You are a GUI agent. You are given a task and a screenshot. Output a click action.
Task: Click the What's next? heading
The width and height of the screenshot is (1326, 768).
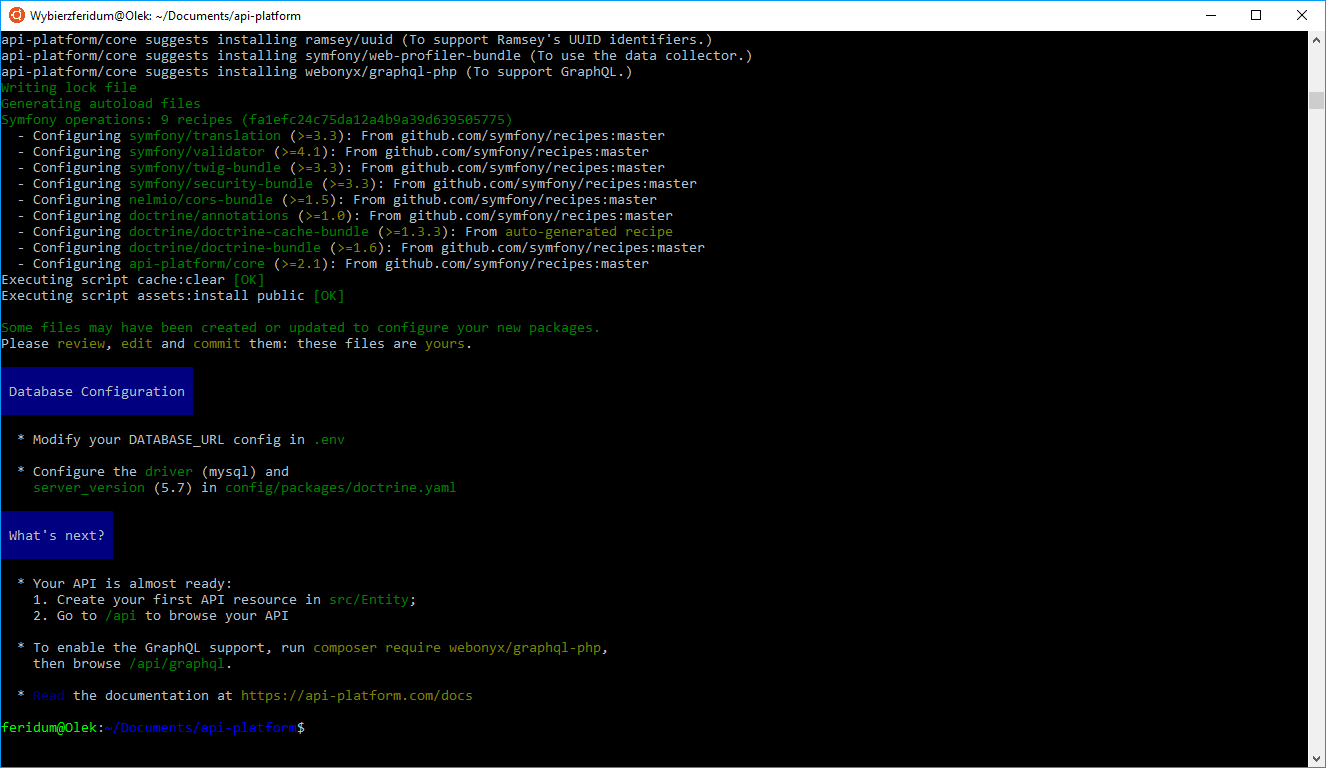click(x=56, y=535)
